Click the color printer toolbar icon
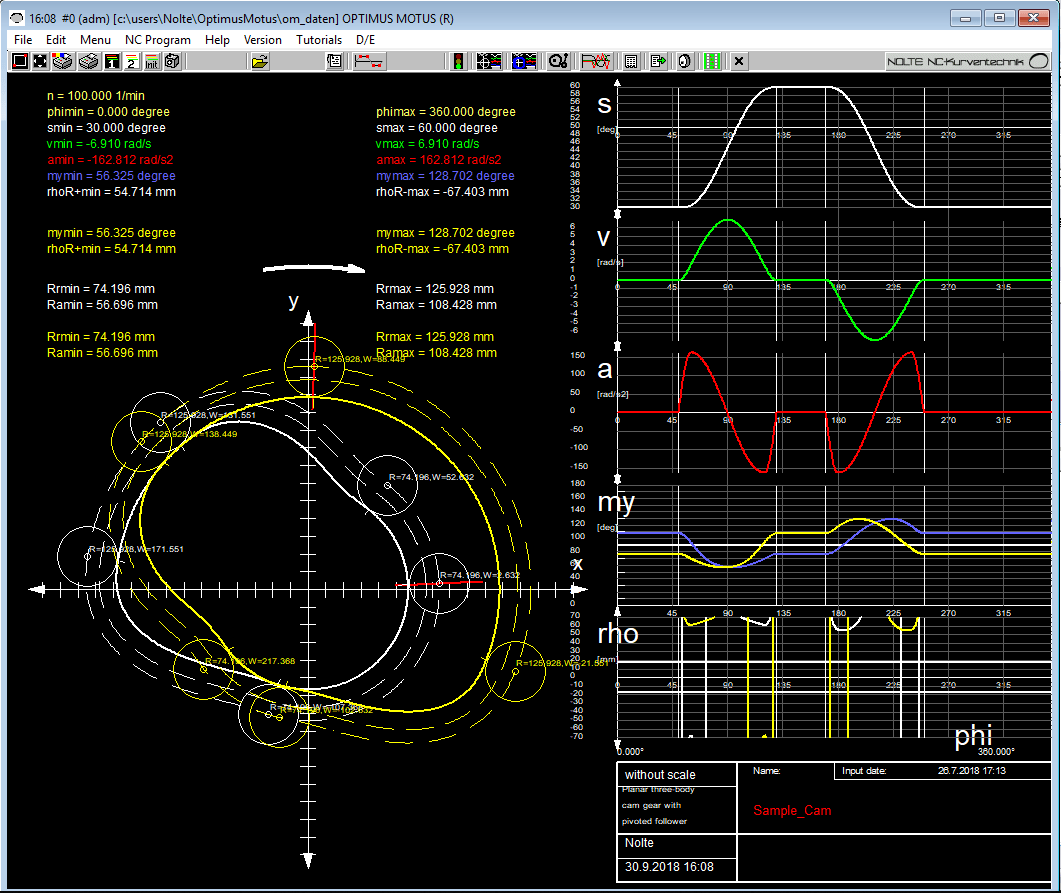 coord(60,61)
